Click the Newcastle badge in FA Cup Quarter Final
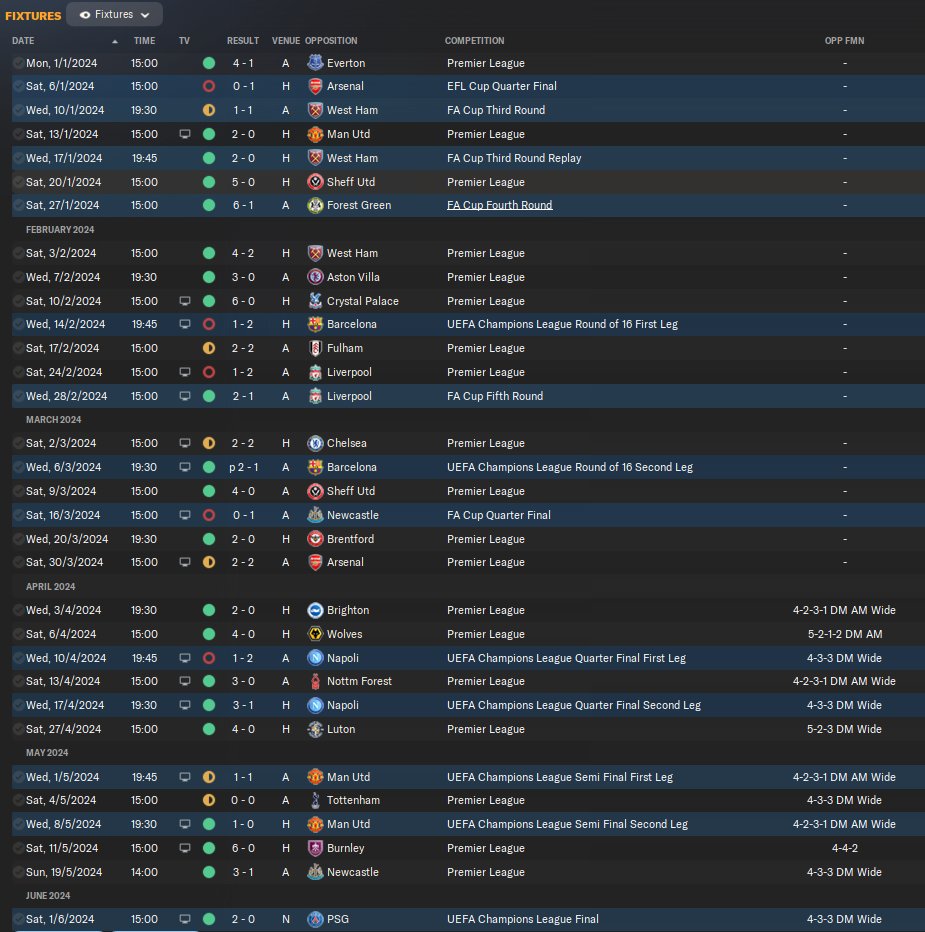Screen dimensions: 925x932 point(315,515)
